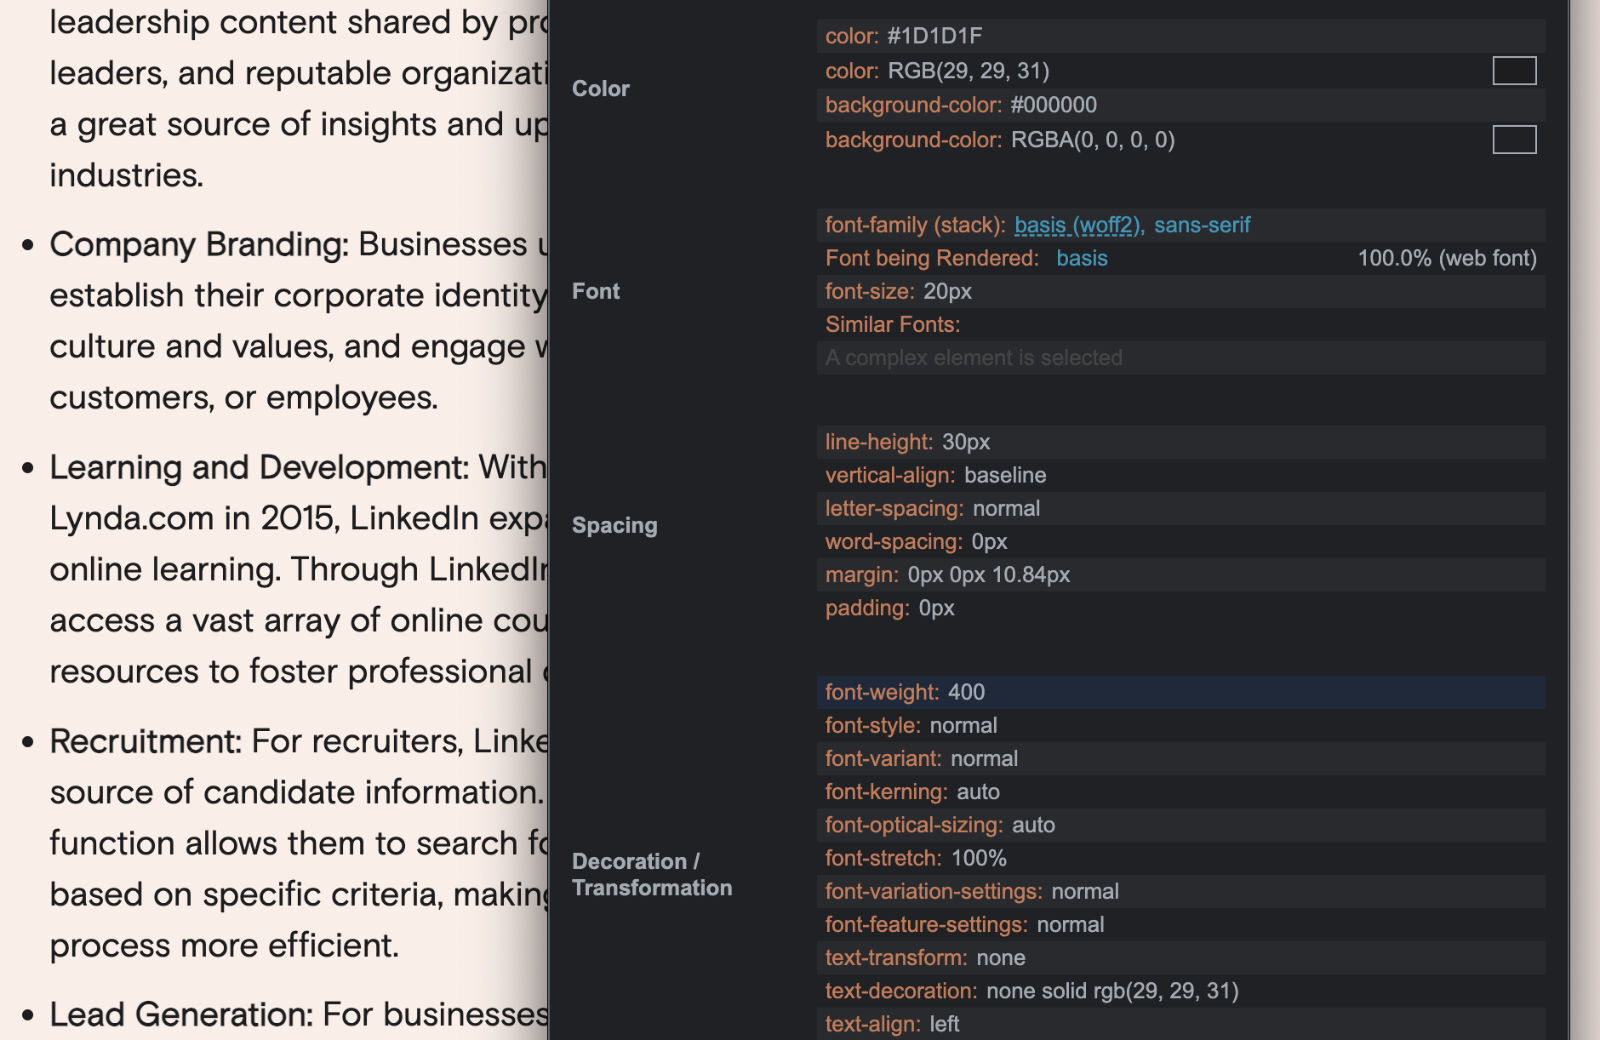Click the background-color RGBA swatch box

tap(1514, 140)
